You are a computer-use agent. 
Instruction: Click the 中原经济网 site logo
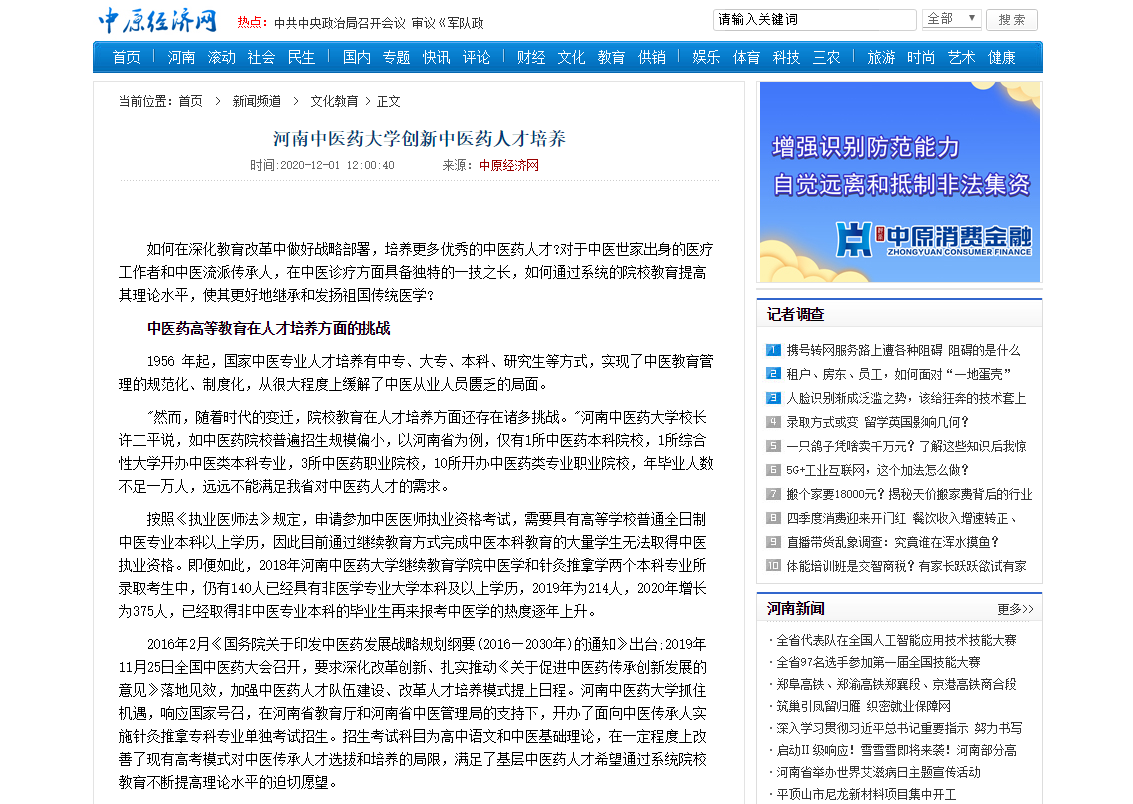tap(157, 20)
